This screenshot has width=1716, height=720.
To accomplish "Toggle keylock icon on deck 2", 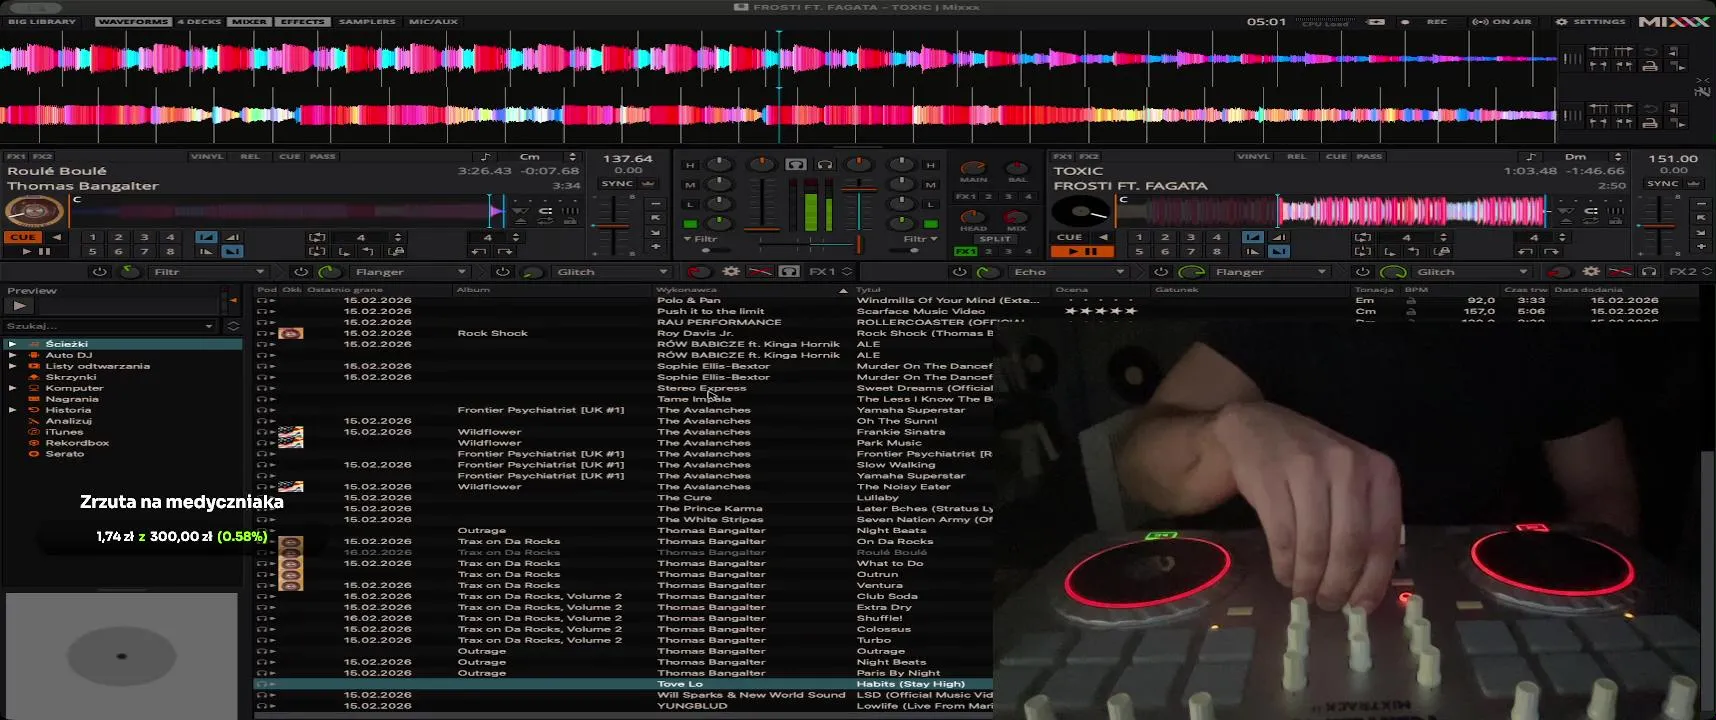I will [1531, 157].
